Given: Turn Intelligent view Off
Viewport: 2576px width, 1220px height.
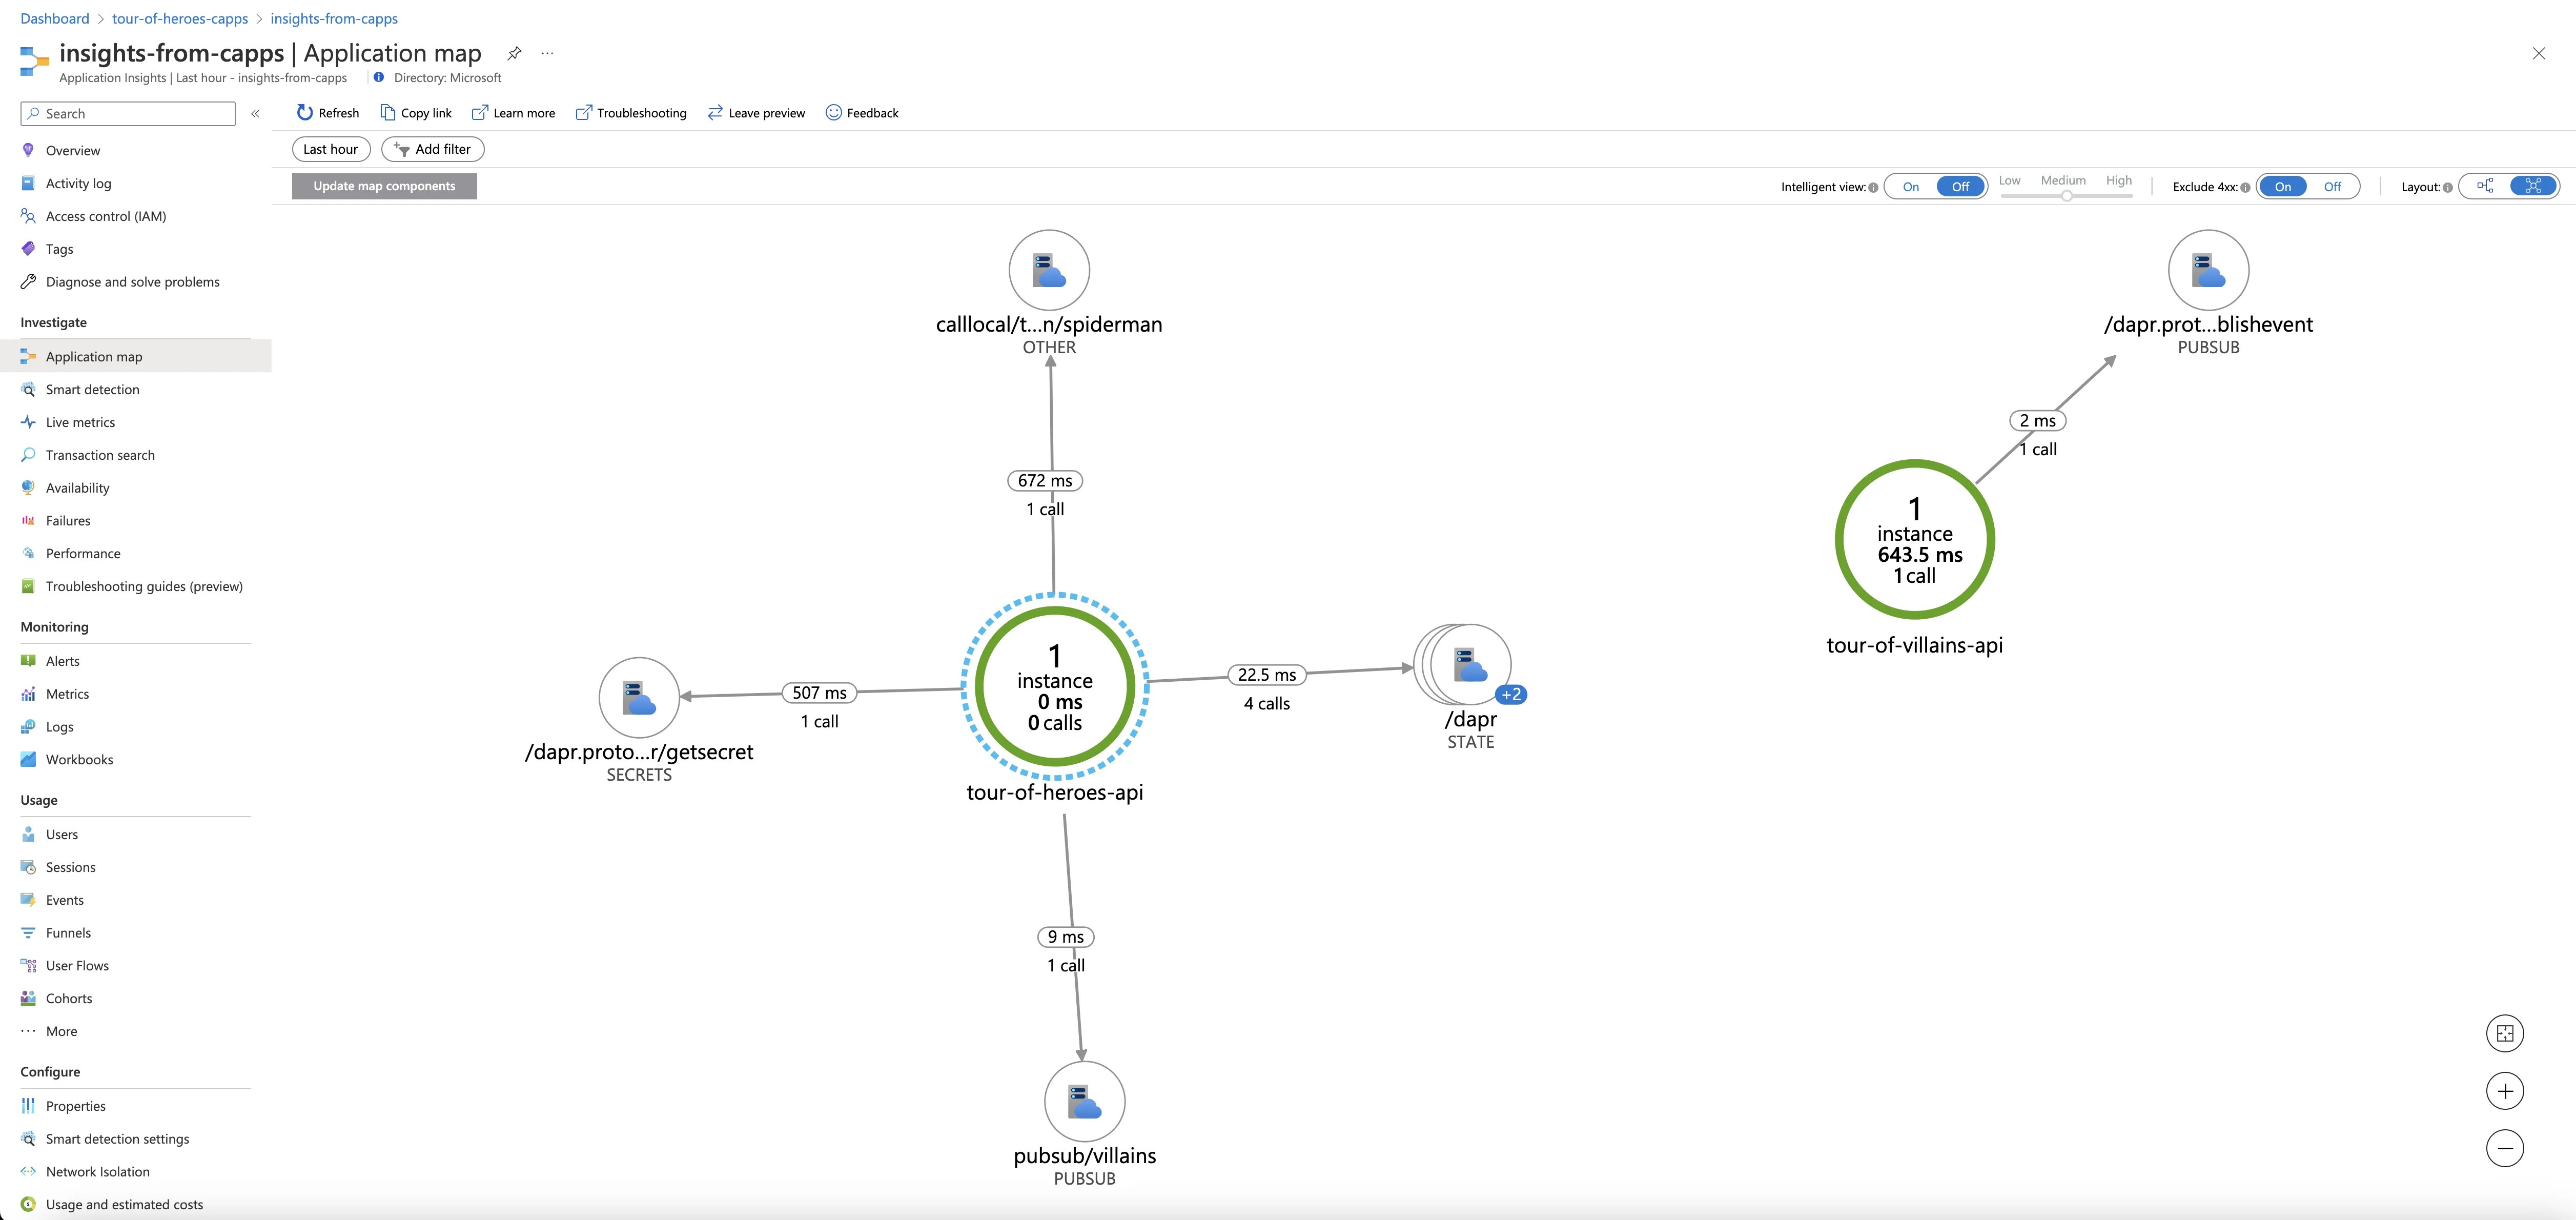Looking at the screenshot, I should [x=1960, y=187].
